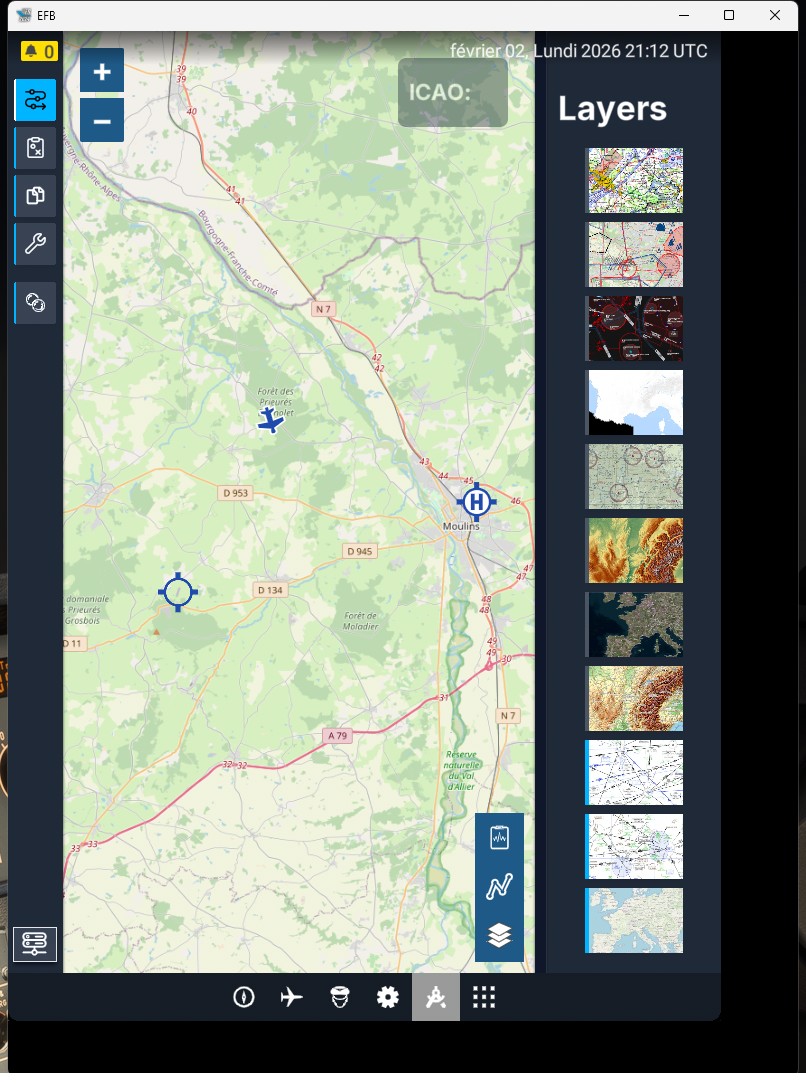This screenshot has height=1084, width=806.
Task: Click the yellow notification bell badge
Action: click(39, 51)
